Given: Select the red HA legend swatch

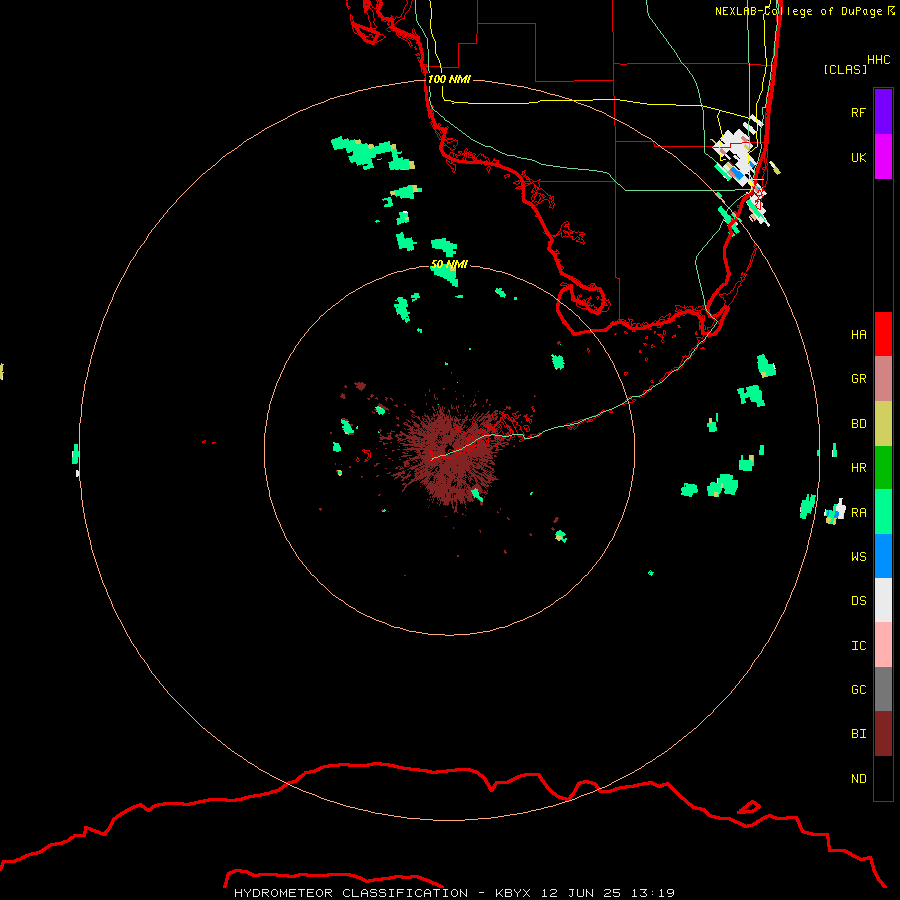Looking at the screenshot, I should pyautogui.click(x=883, y=334).
